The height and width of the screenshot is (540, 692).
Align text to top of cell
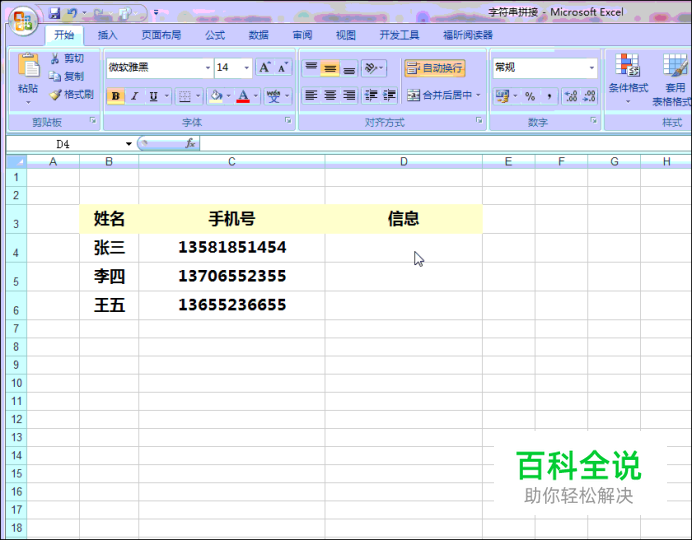311,68
